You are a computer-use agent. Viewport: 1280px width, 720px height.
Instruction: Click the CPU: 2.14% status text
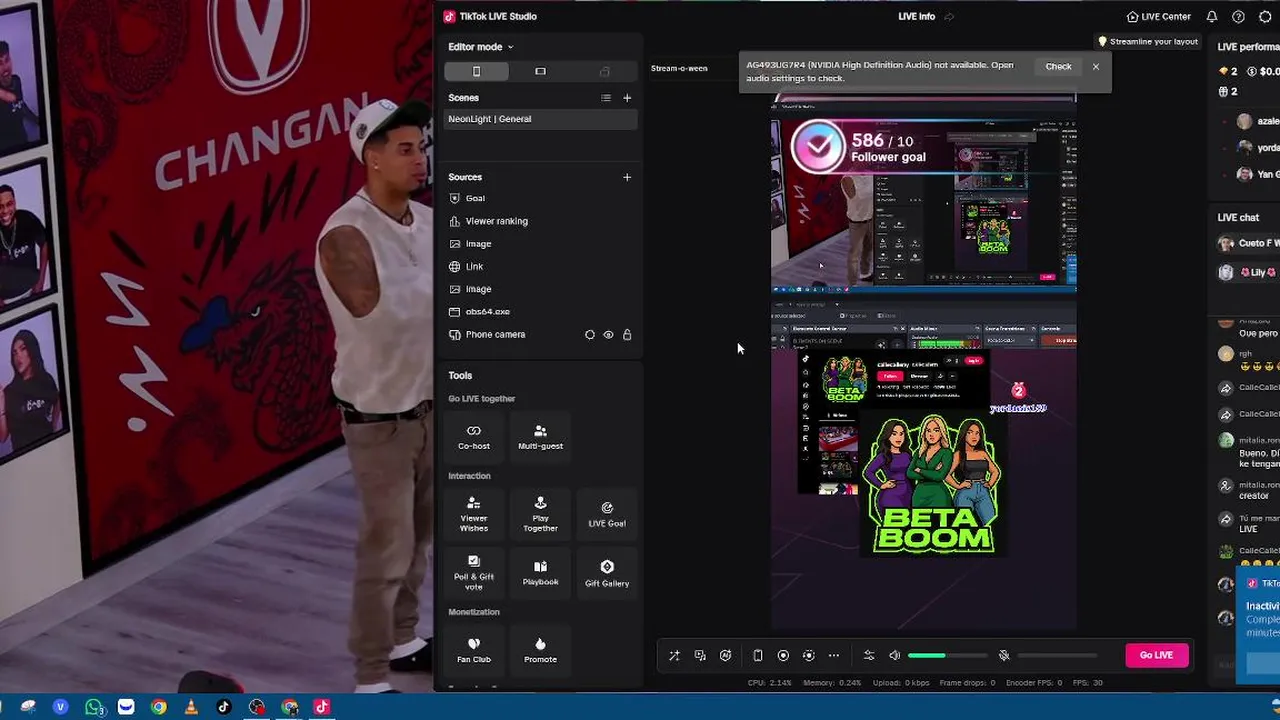coord(770,683)
